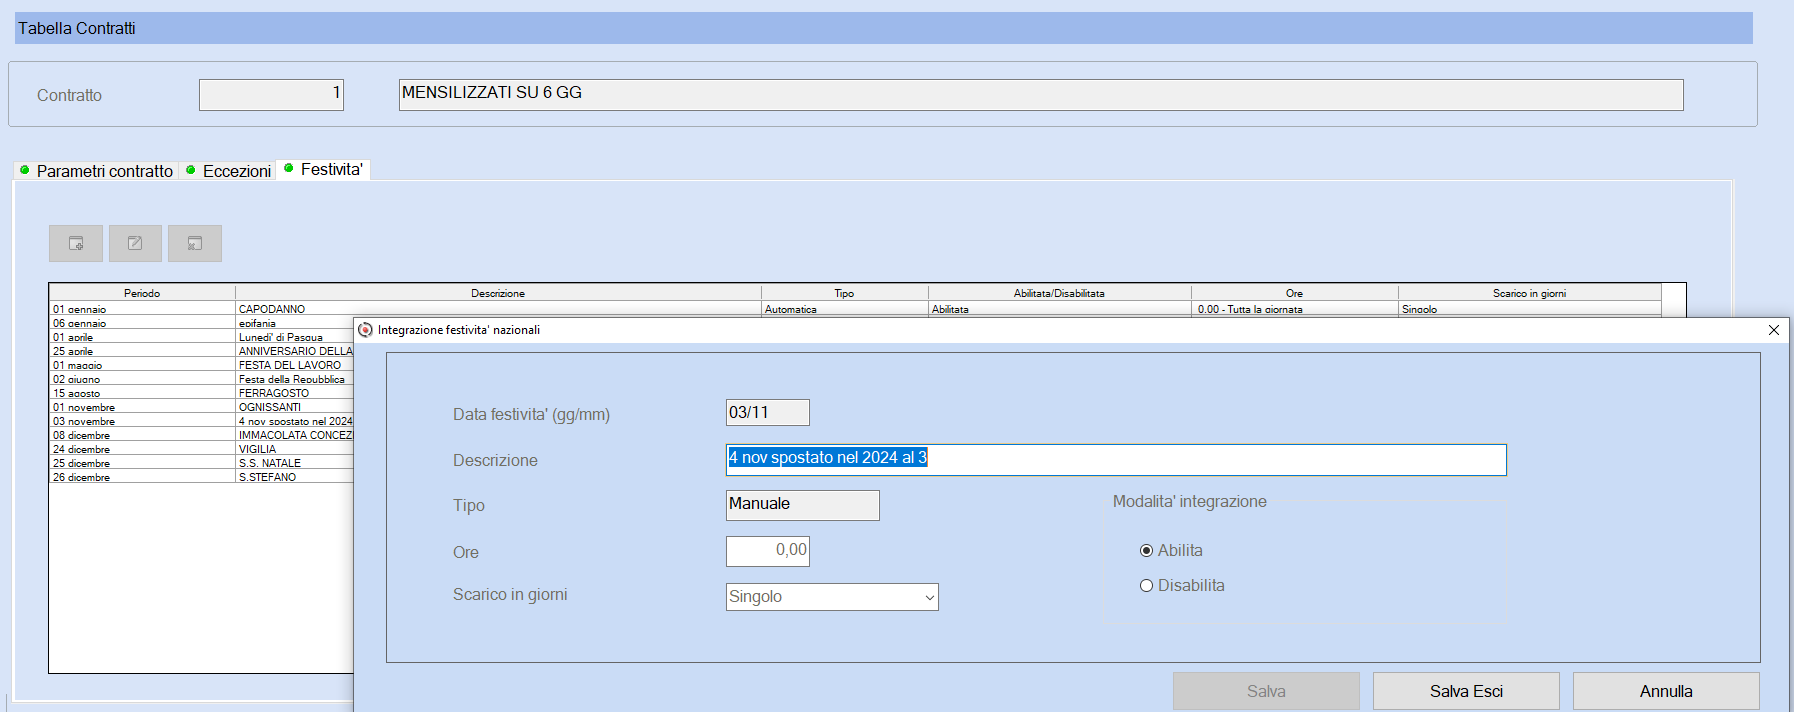Cancel with the Annulla button
The height and width of the screenshot is (712, 1794).
click(x=1666, y=691)
